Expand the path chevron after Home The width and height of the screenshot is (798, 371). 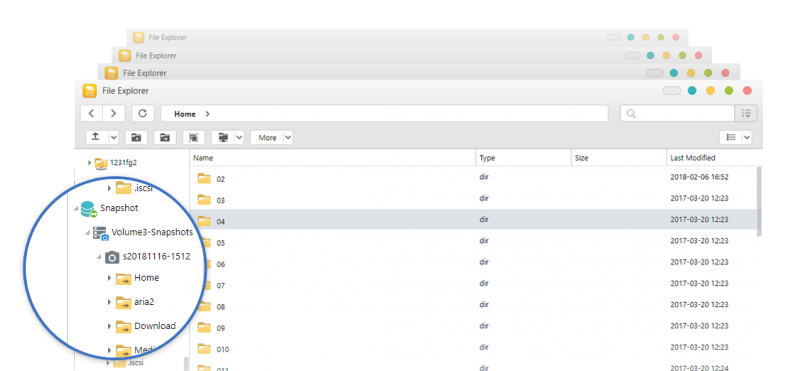pyautogui.click(x=207, y=114)
